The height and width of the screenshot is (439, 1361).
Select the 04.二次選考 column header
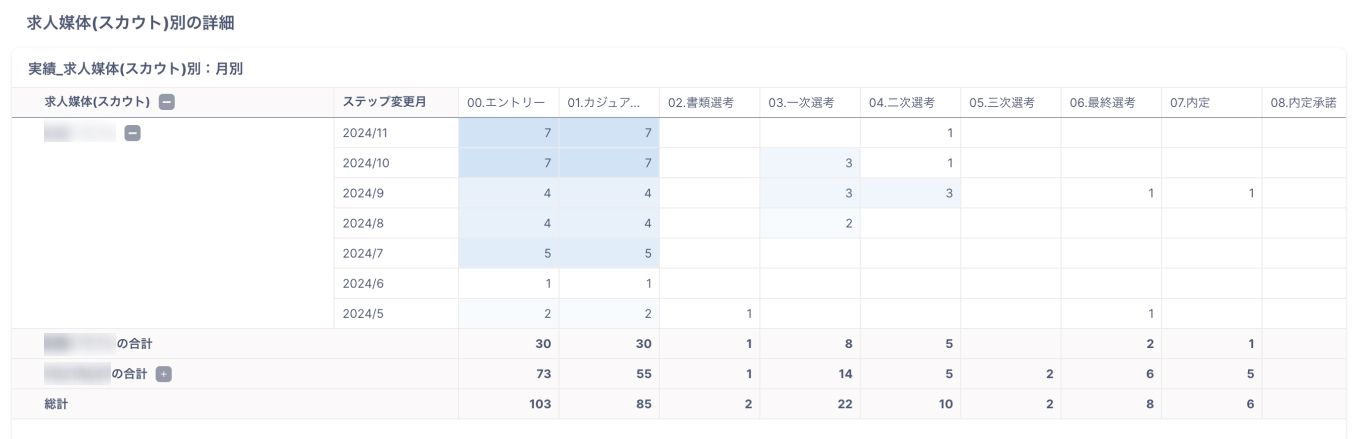(901, 102)
